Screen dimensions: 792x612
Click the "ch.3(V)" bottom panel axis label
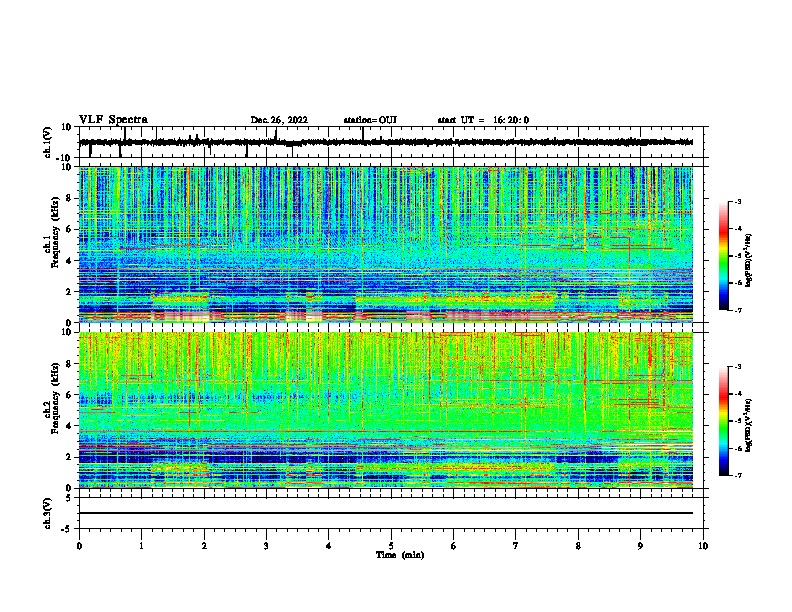pyautogui.click(x=48, y=513)
